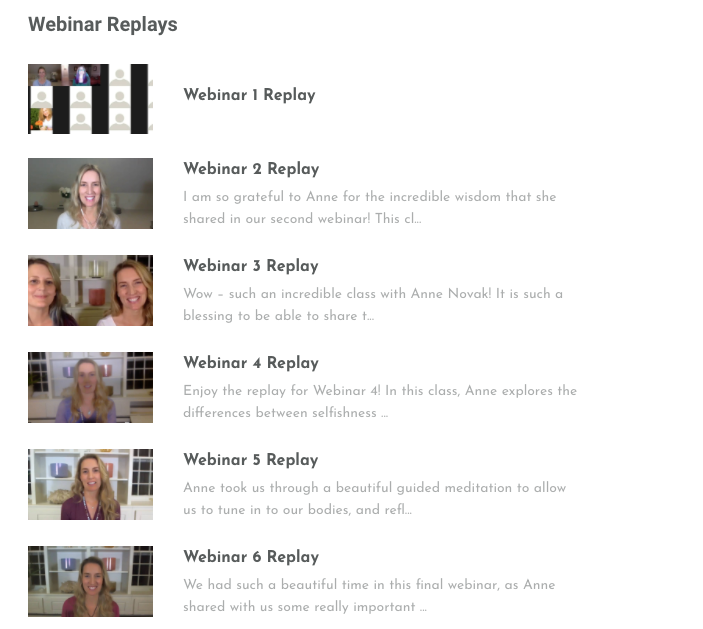This screenshot has height=629, width=703.
Task: Click the 'Webinar Replays' section heading
Action: tap(103, 24)
